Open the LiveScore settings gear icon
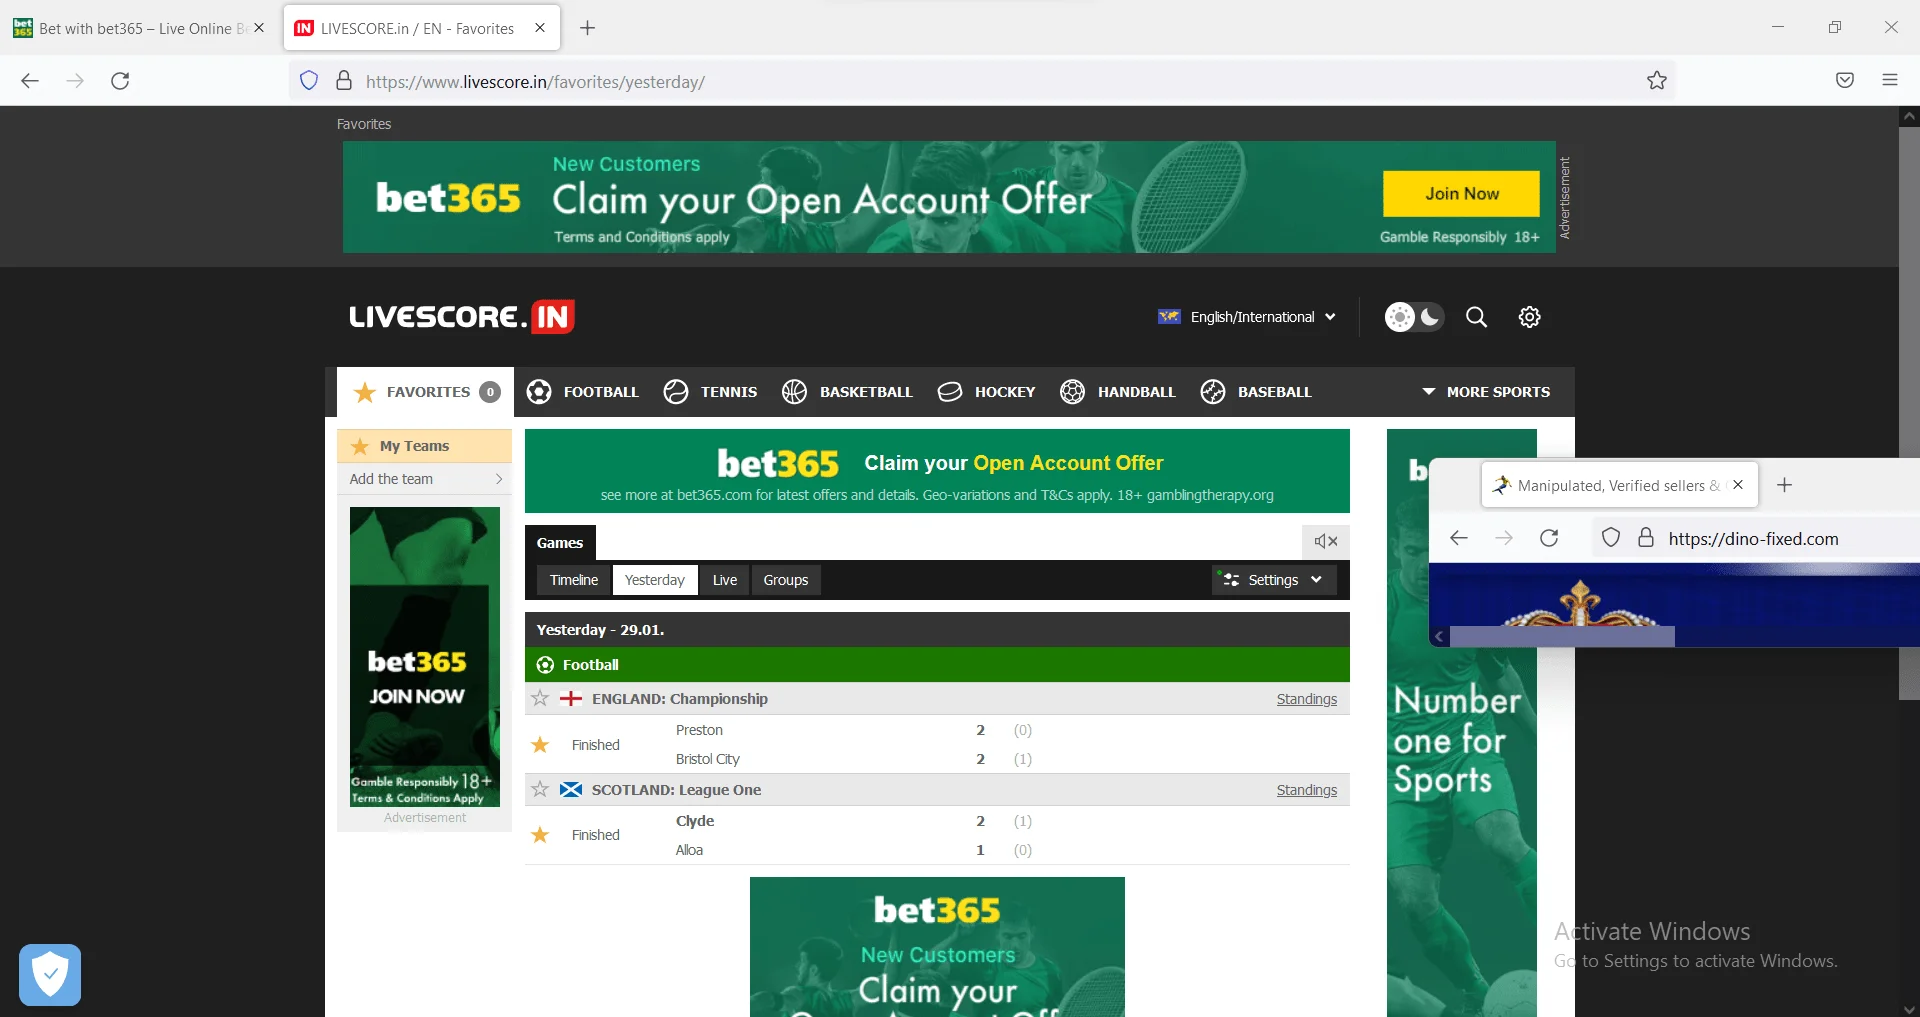 pyautogui.click(x=1529, y=317)
